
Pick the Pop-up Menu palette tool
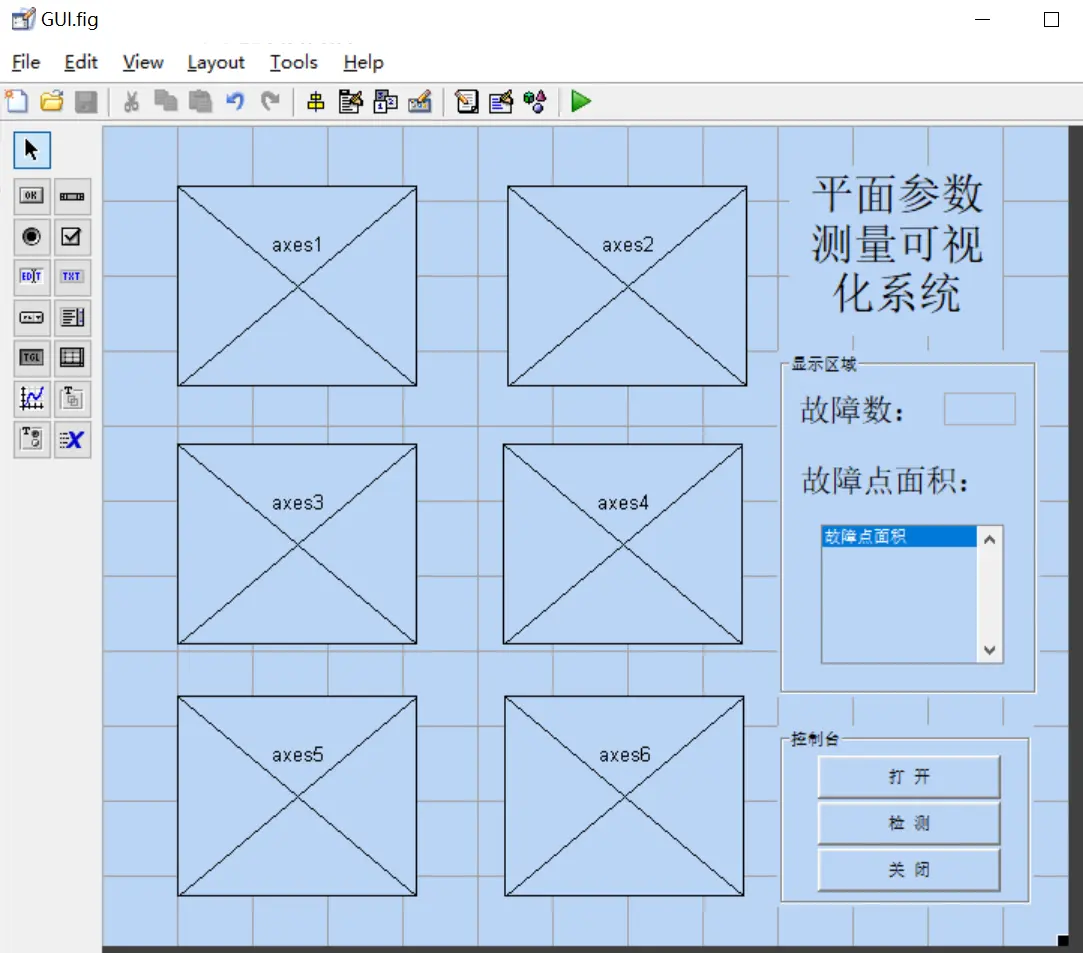32,318
